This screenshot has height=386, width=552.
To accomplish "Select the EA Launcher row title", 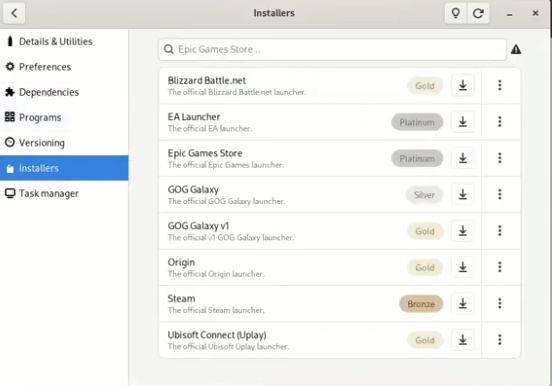I will tap(194, 117).
